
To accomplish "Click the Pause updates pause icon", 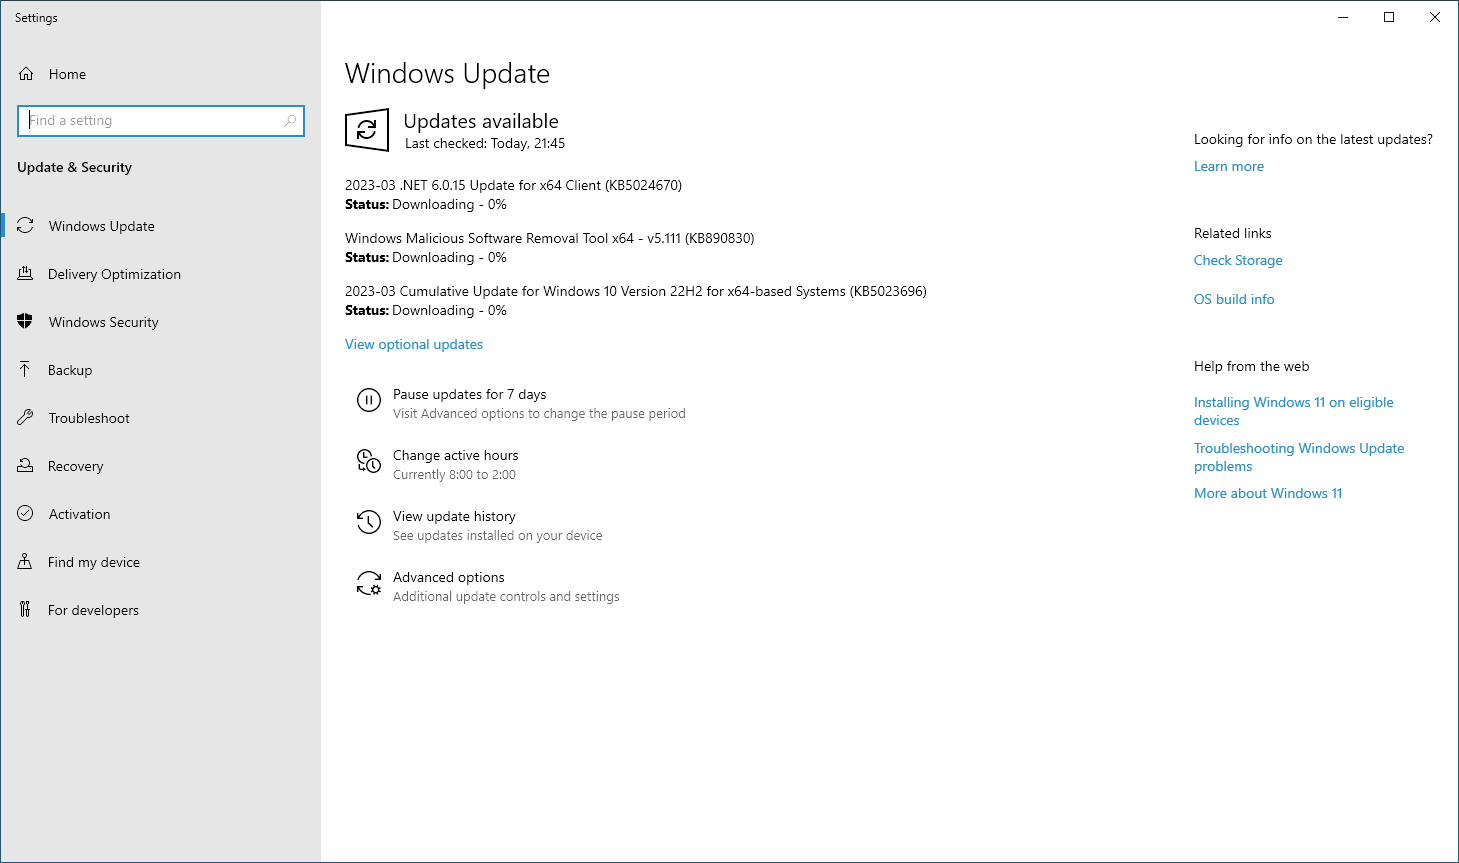I will point(369,401).
